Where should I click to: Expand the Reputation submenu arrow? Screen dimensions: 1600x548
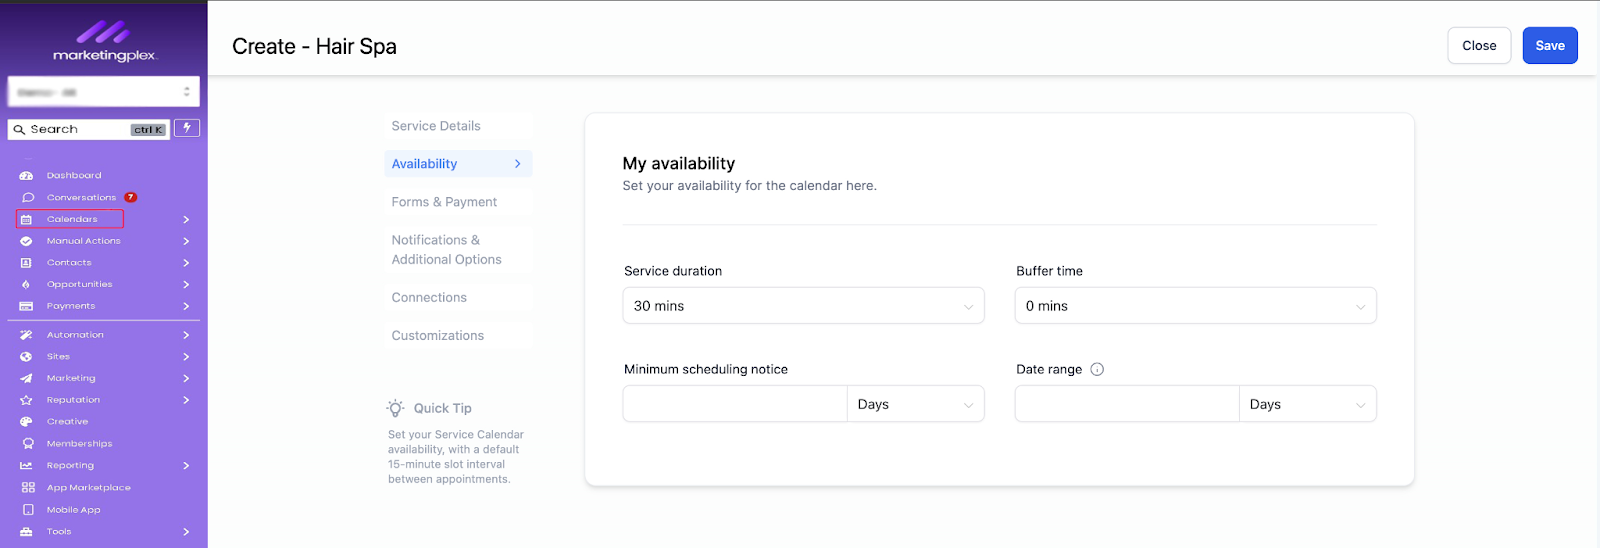pos(186,400)
